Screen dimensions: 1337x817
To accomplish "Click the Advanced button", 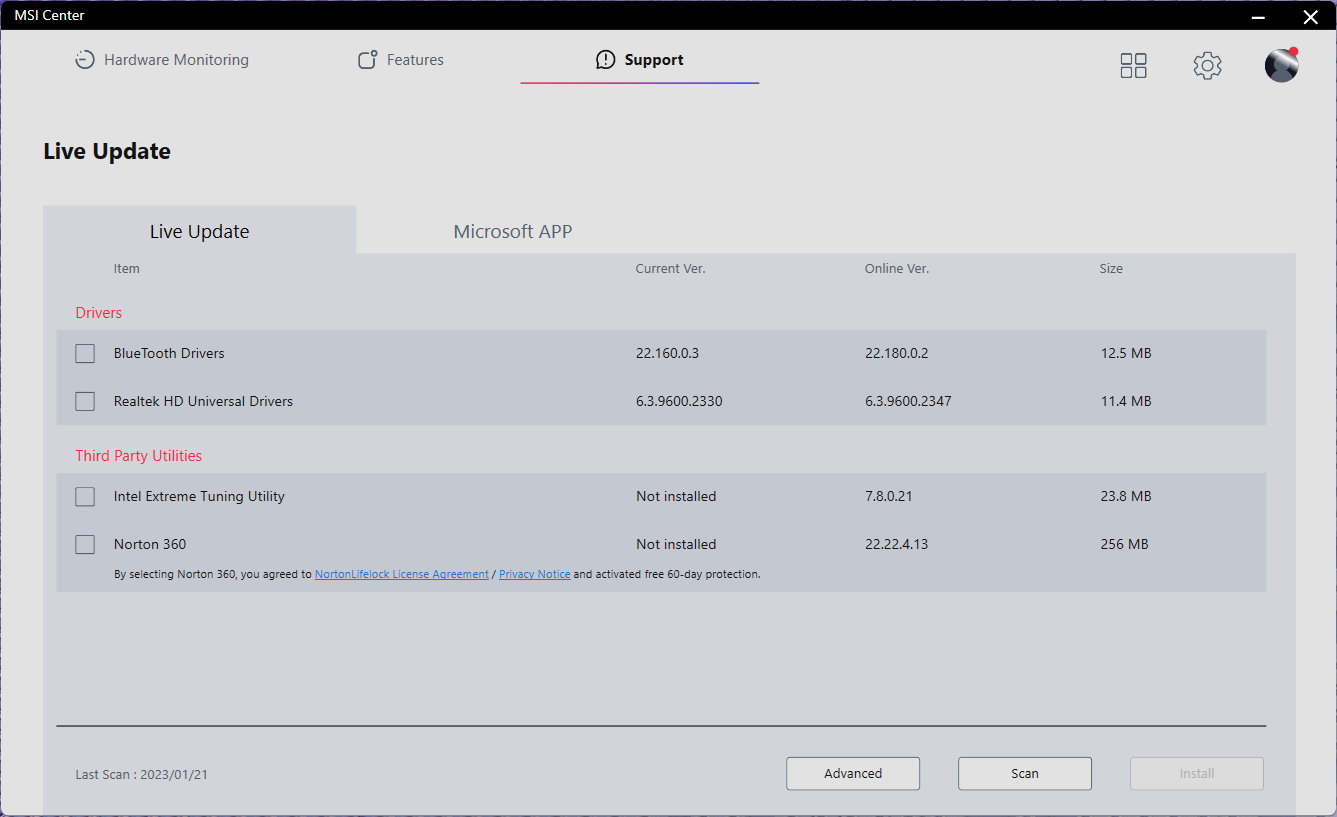I will click(853, 773).
